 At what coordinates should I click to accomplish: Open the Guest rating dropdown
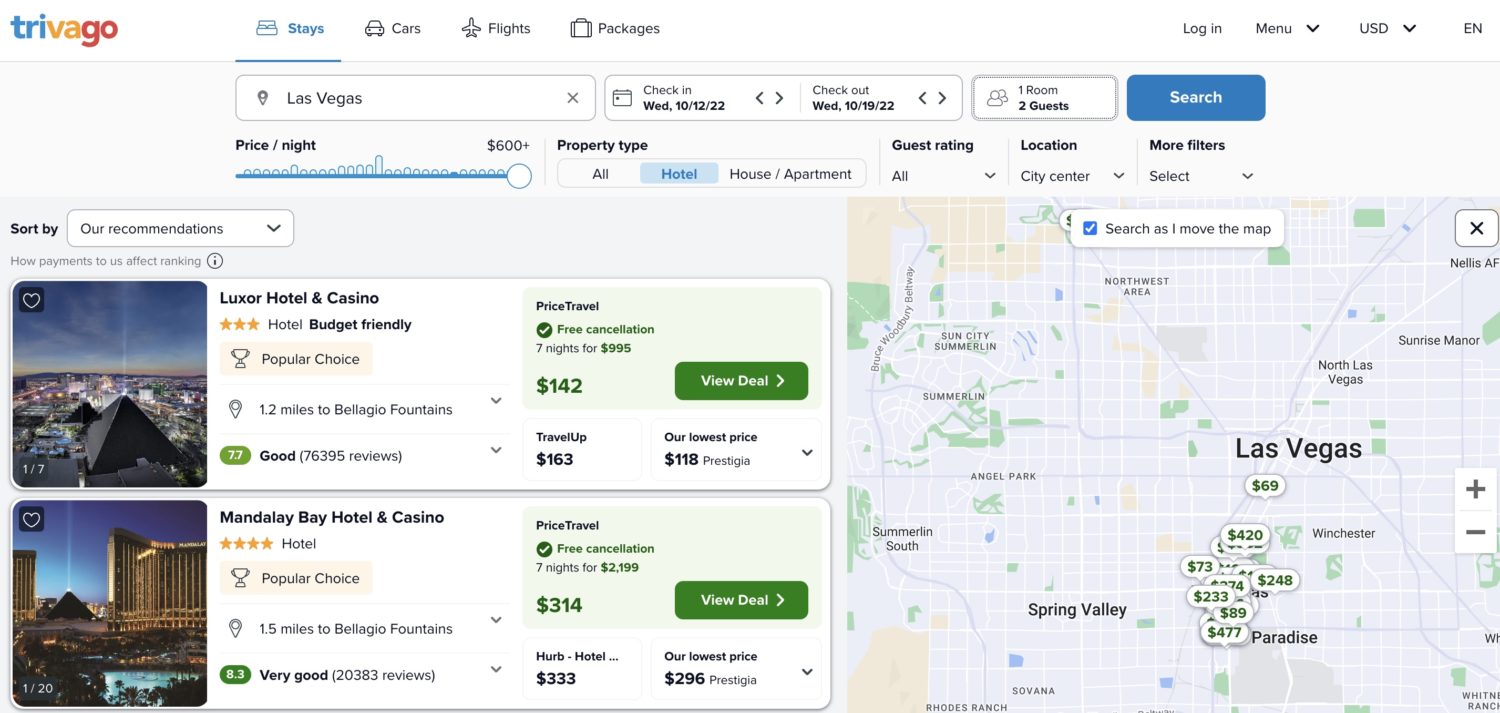coord(940,175)
